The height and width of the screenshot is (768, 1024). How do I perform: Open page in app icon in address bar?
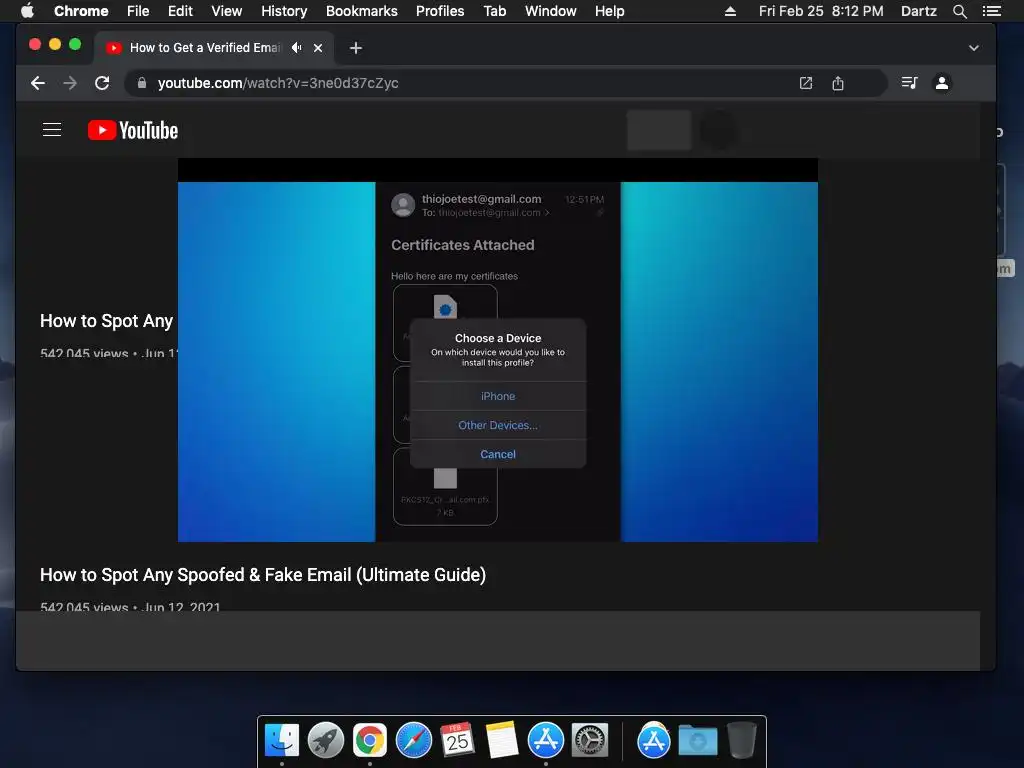(x=806, y=83)
